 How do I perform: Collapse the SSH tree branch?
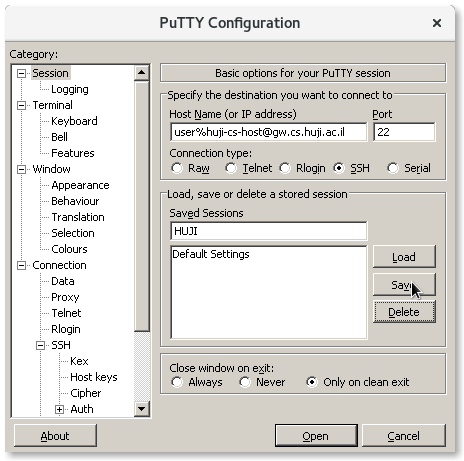40,345
